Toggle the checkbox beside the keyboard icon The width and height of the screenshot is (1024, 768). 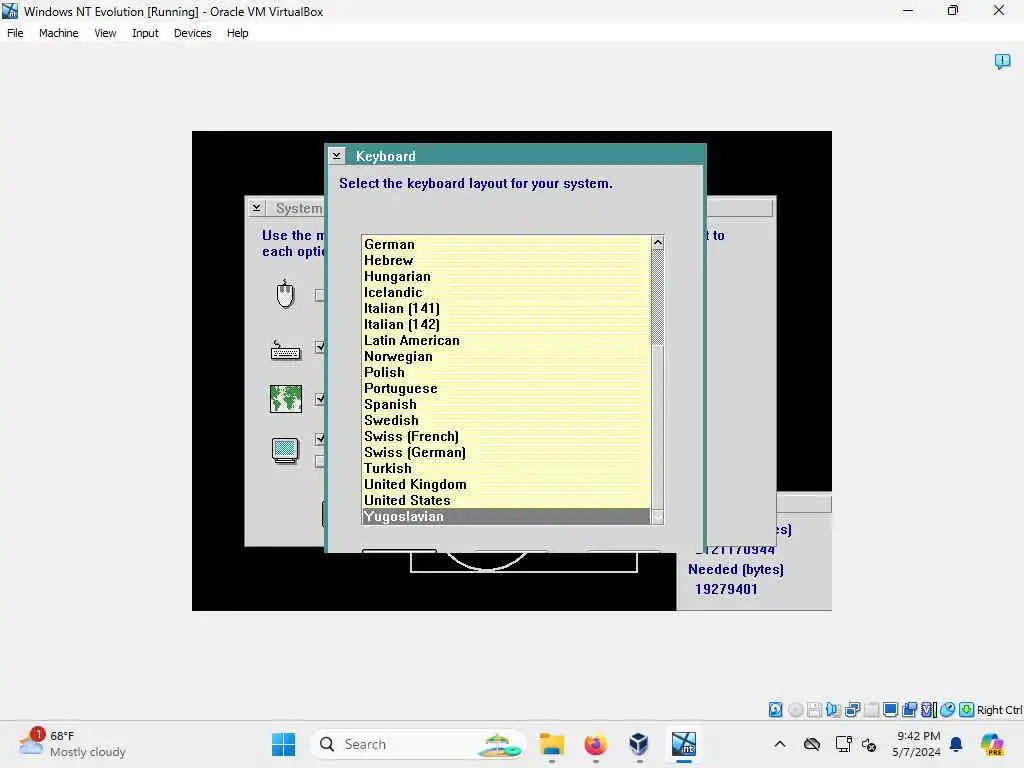[x=319, y=347]
